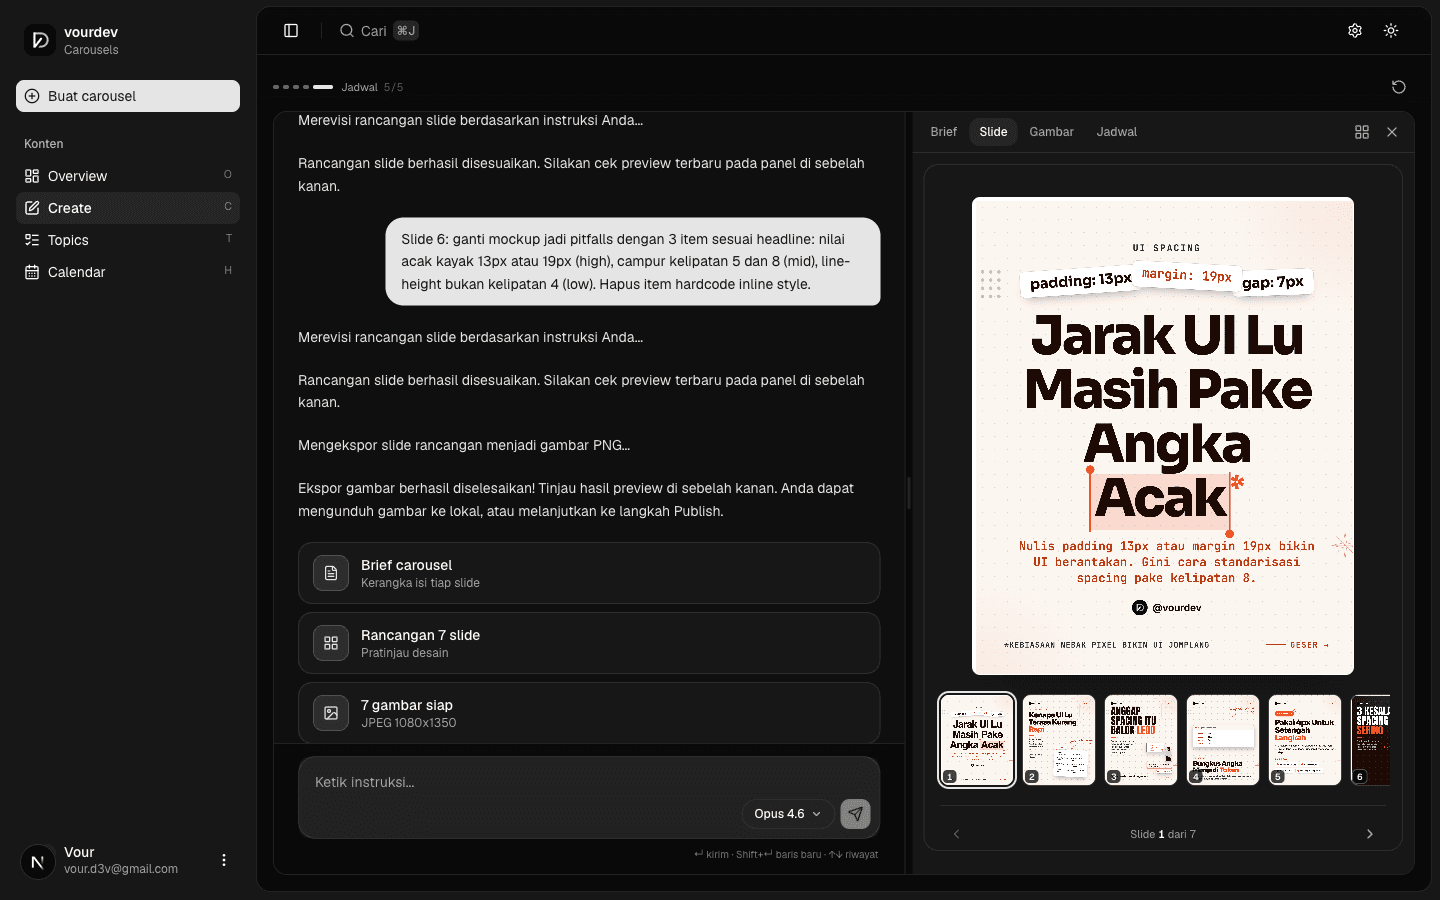1440x900 pixels.
Task: Select slide thumbnail 2
Action: click(1059, 740)
